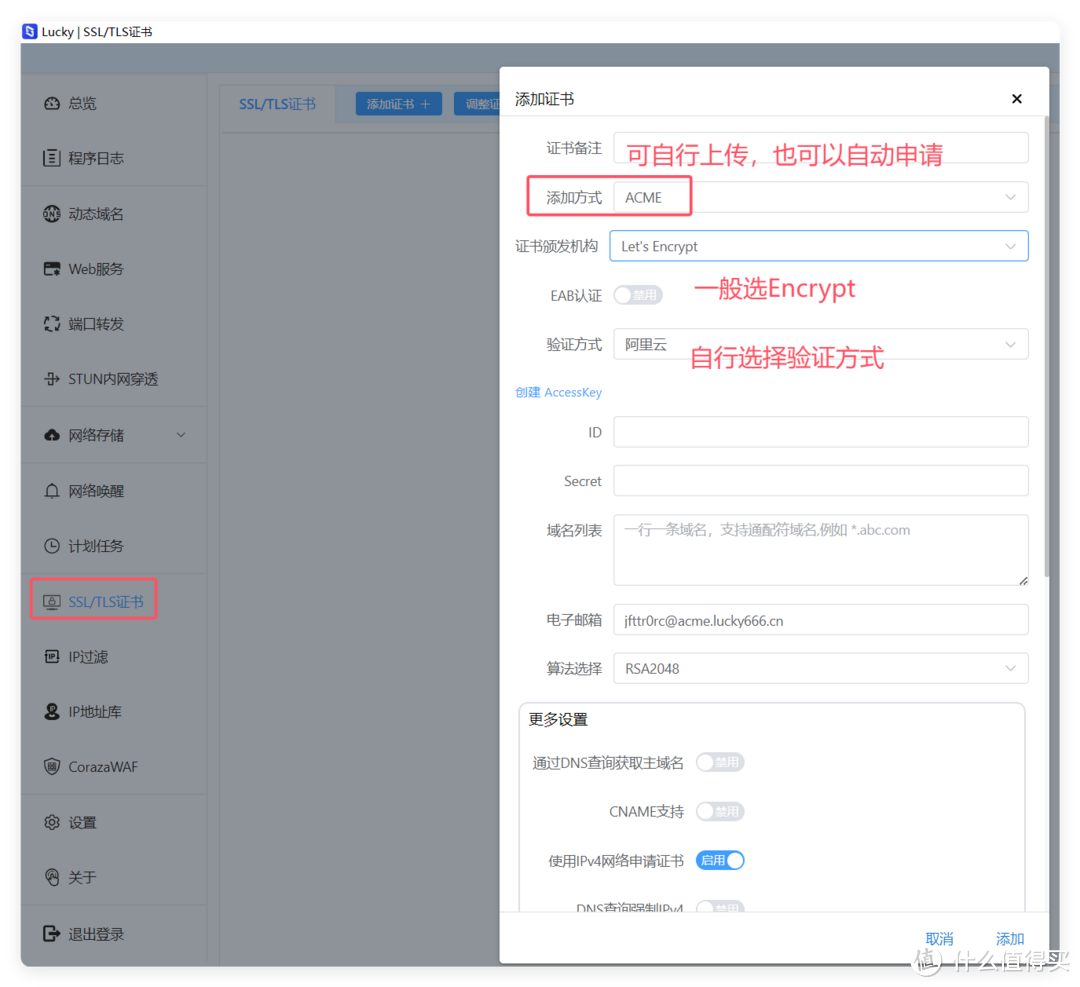1080x987 pixels.
Task: Toggle the EAB认证 switch
Action: coord(638,295)
